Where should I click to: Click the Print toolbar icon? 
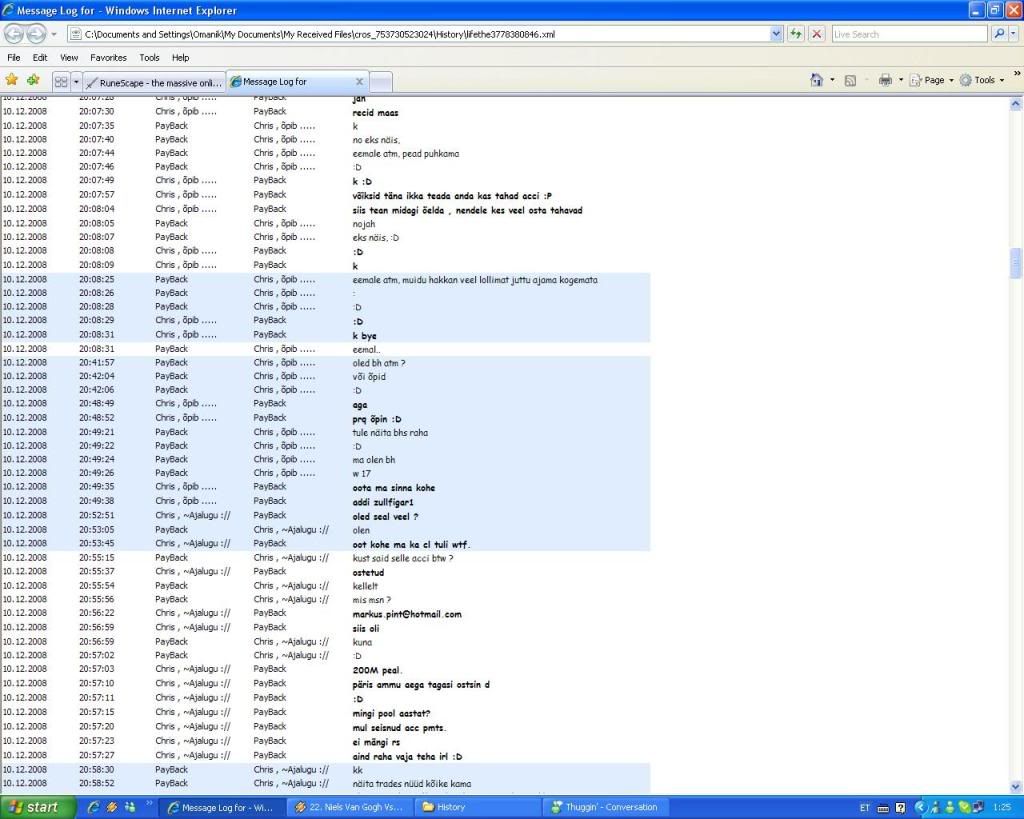coord(885,80)
